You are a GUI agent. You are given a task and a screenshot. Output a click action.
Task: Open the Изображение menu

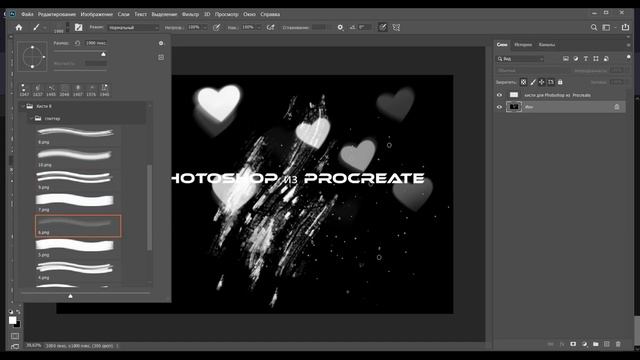point(96,14)
